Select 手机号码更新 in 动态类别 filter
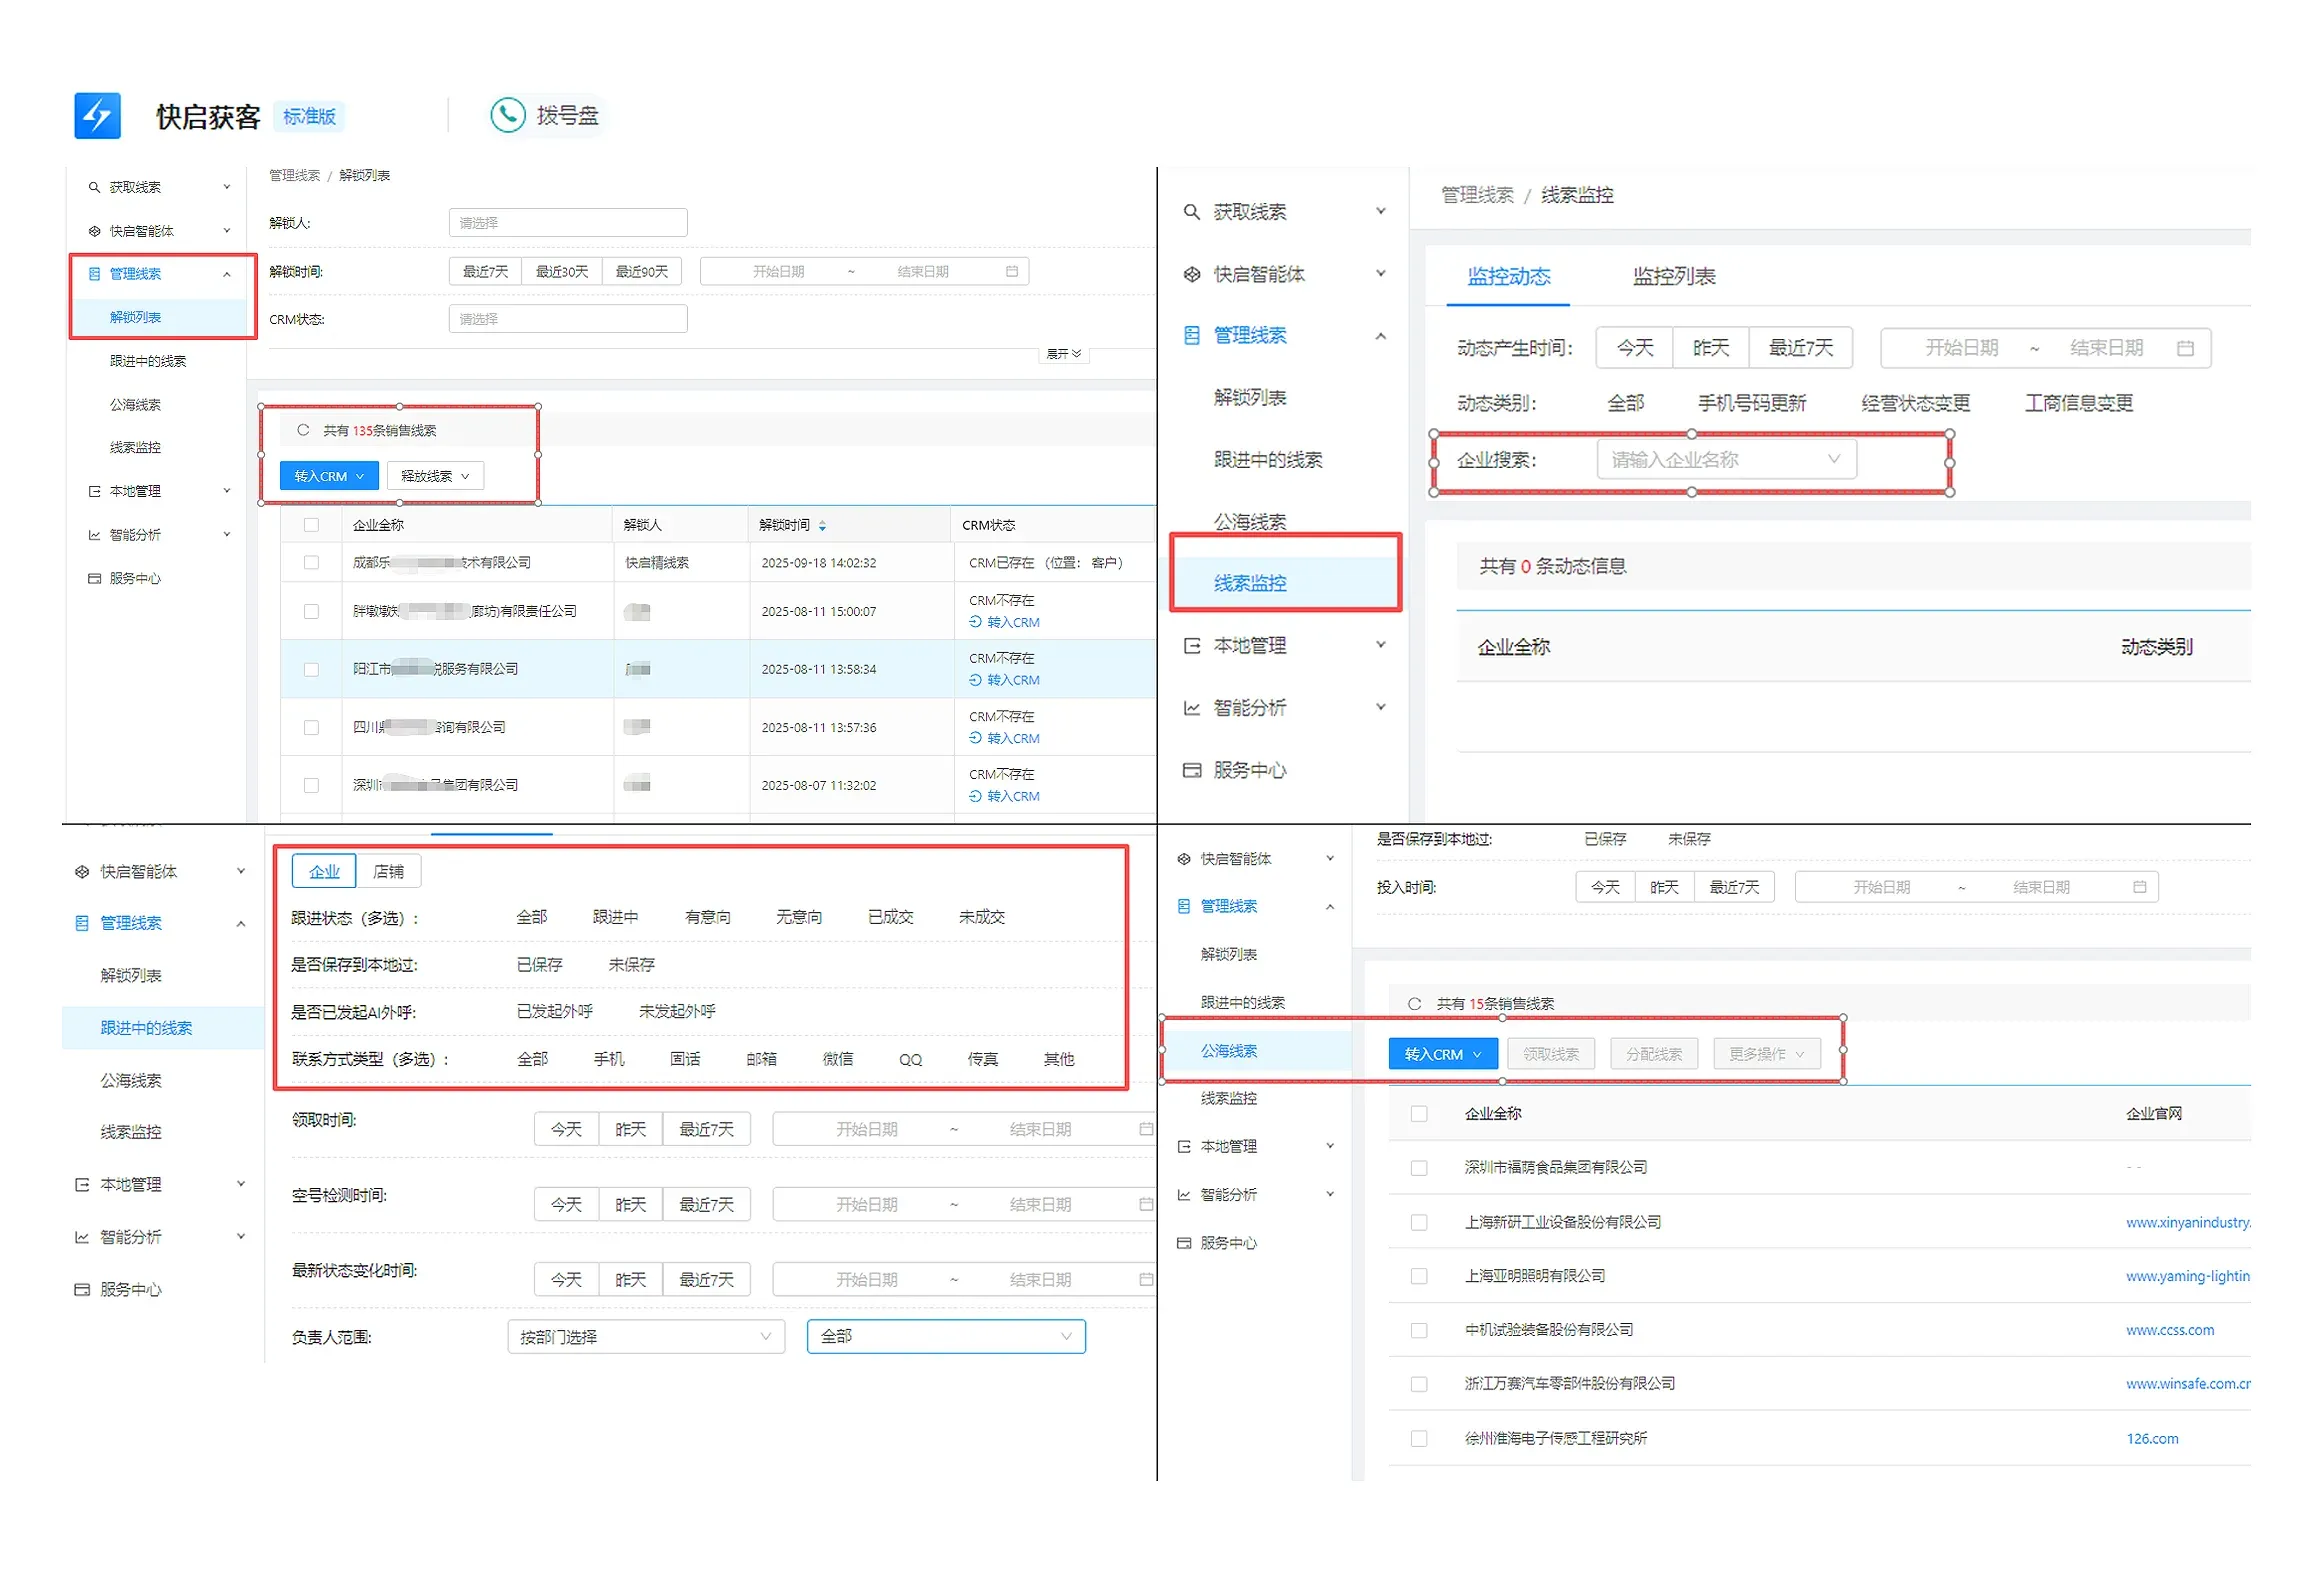The height and width of the screenshot is (1575, 2312). (1751, 403)
